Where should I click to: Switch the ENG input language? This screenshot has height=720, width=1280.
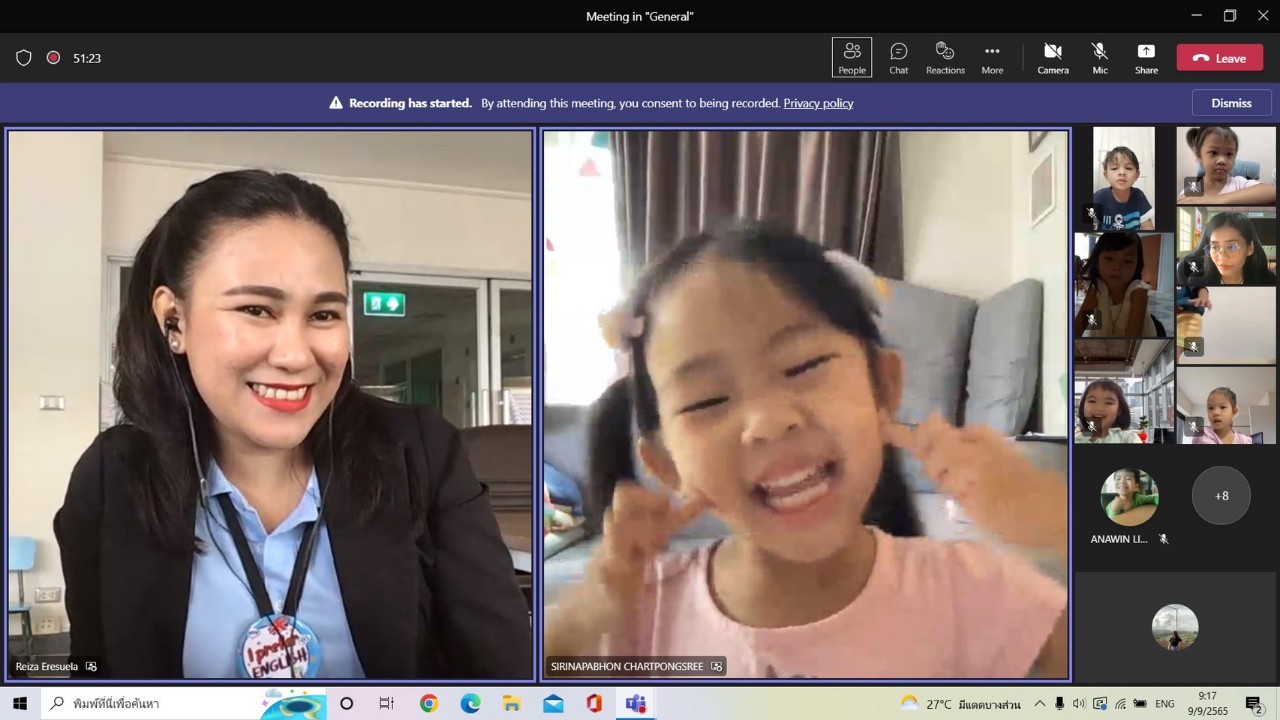tap(1164, 704)
